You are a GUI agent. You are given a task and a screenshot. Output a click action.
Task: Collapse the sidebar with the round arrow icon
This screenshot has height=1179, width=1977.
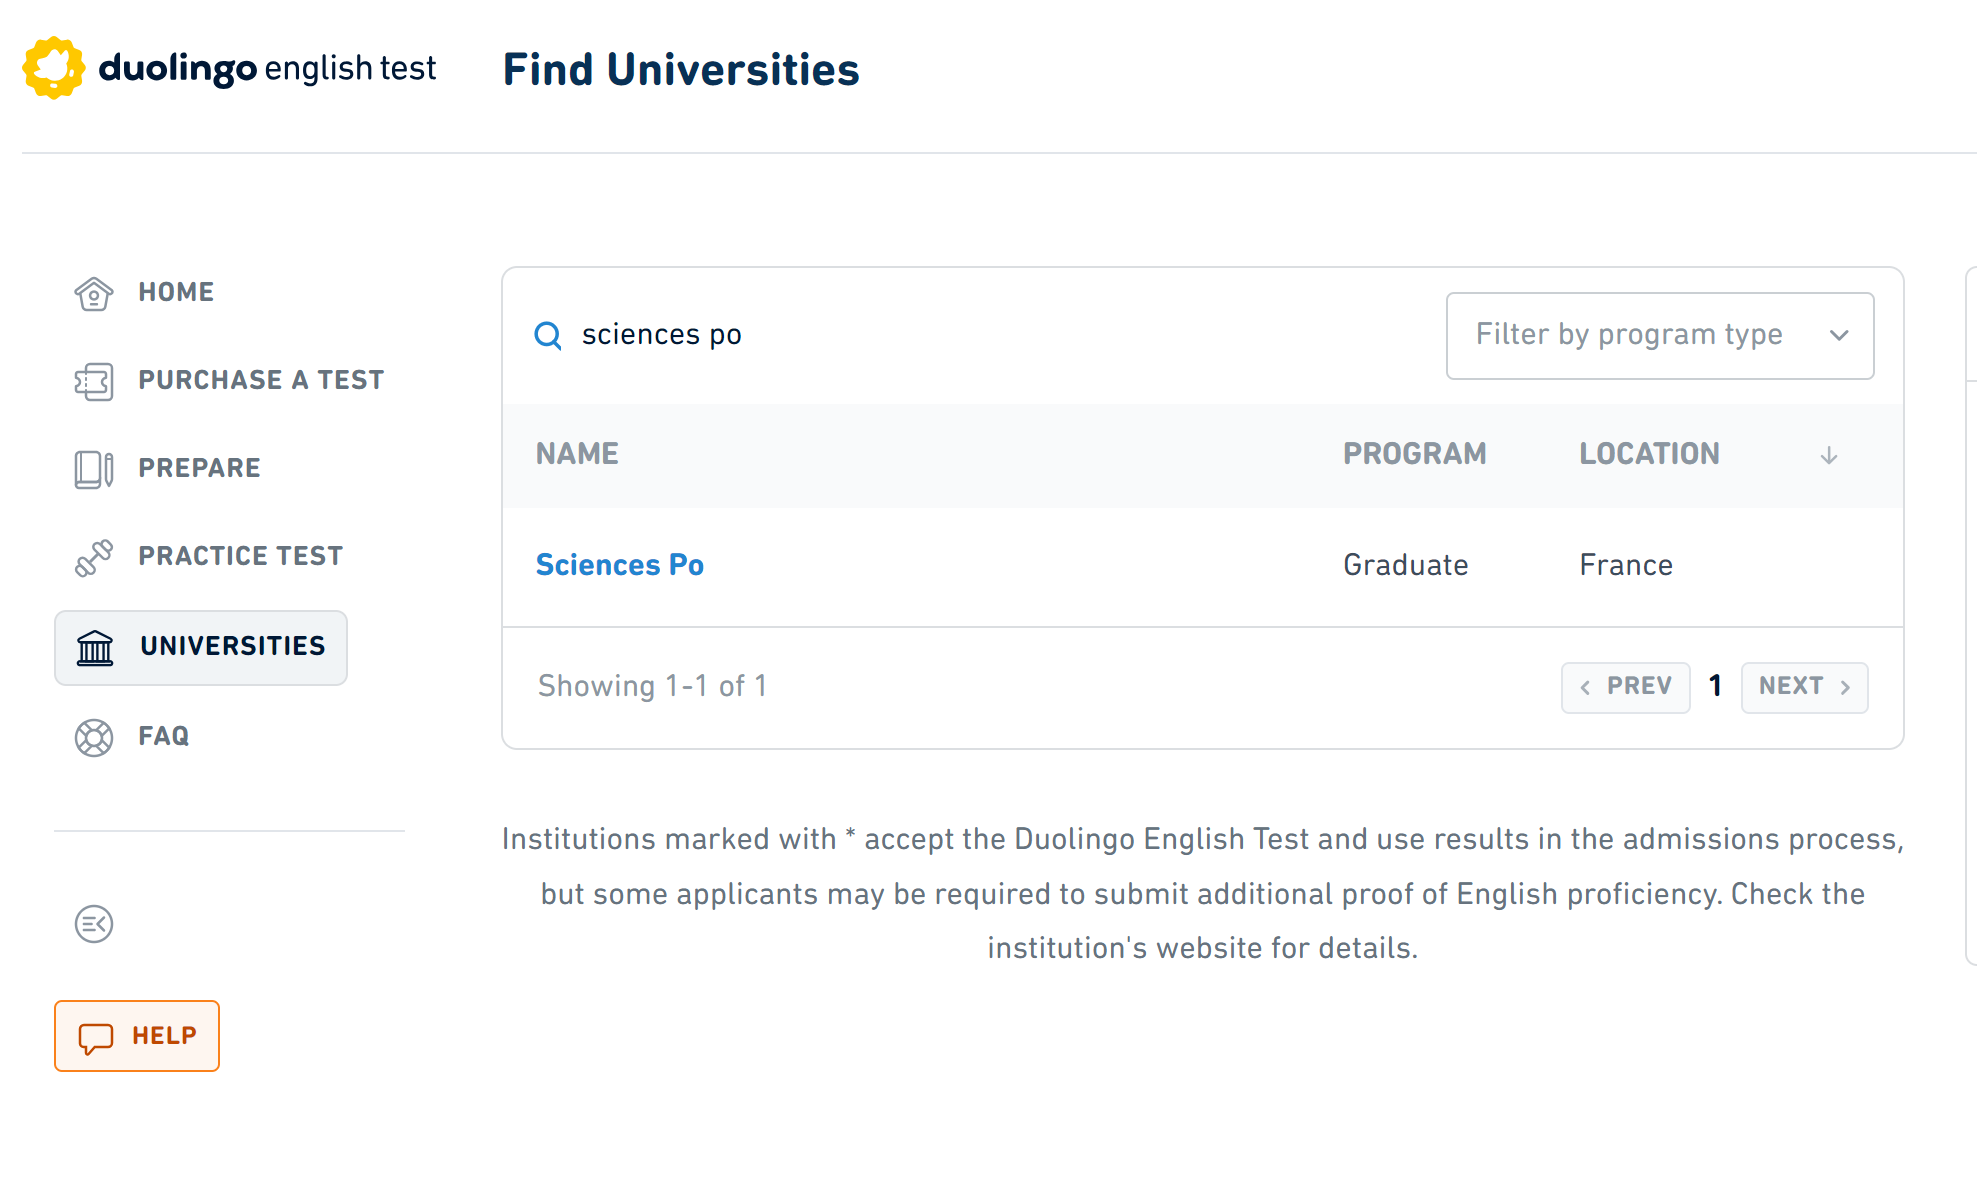point(94,923)
